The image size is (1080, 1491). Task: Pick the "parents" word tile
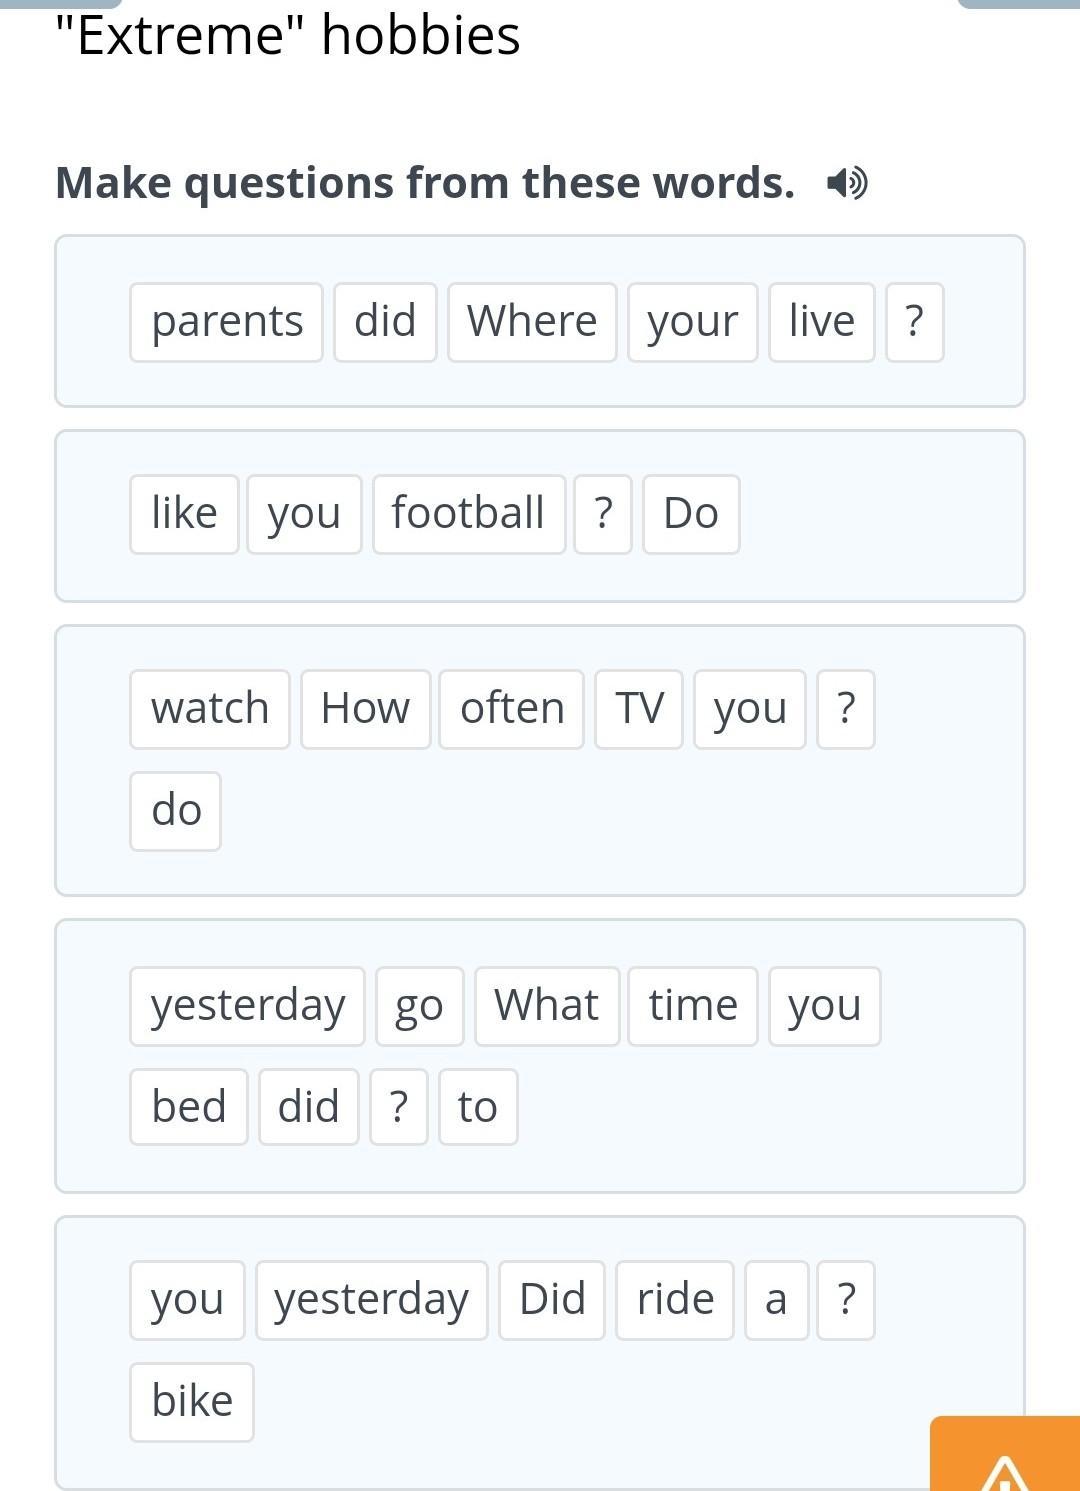point(227,322)
